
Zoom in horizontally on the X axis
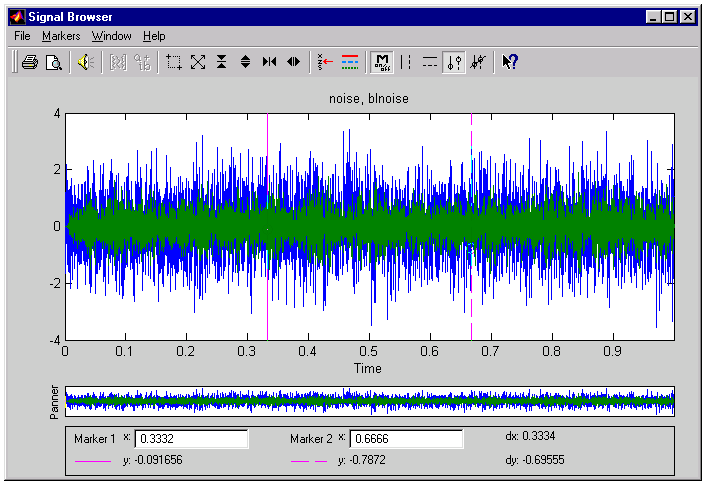click(x=269, y=62)
